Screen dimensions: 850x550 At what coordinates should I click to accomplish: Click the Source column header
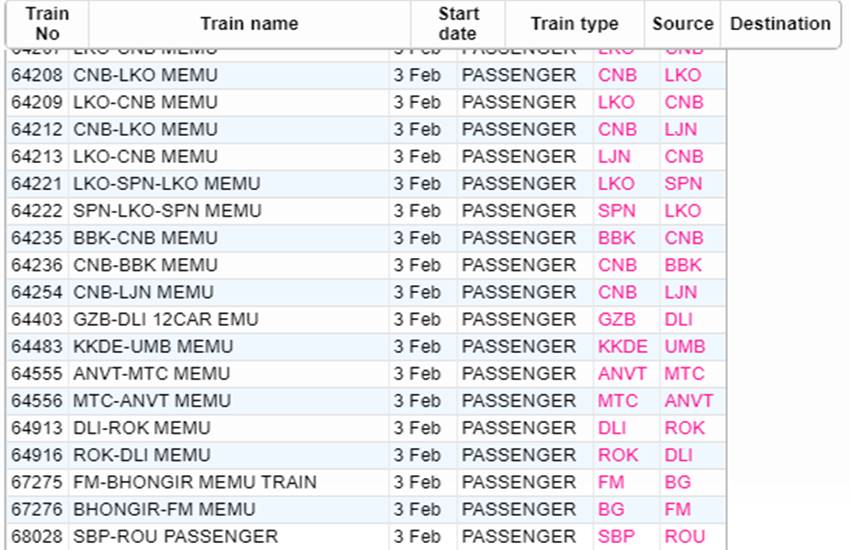(682, 24)
